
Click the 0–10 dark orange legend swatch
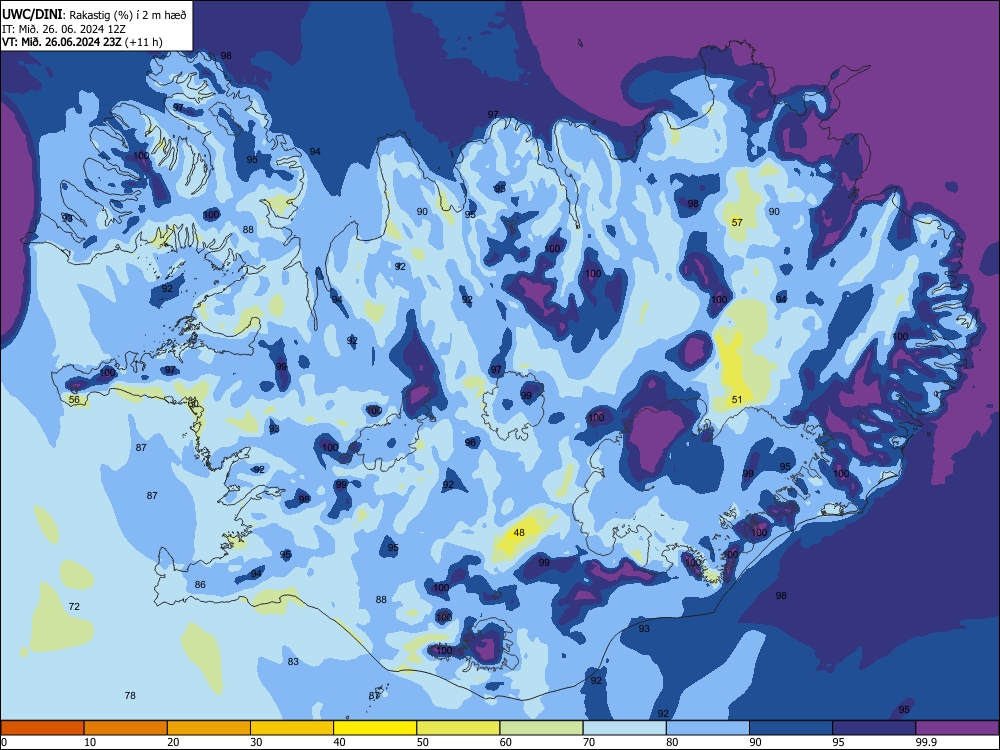pos(42,728)
